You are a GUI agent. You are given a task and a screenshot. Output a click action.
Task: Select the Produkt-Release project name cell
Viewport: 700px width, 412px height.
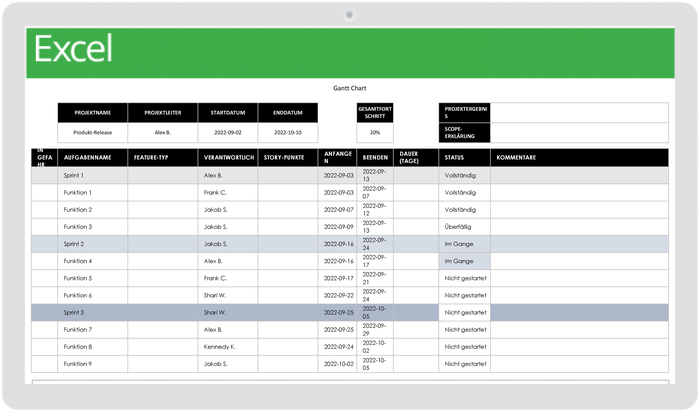tap(93, 133)
